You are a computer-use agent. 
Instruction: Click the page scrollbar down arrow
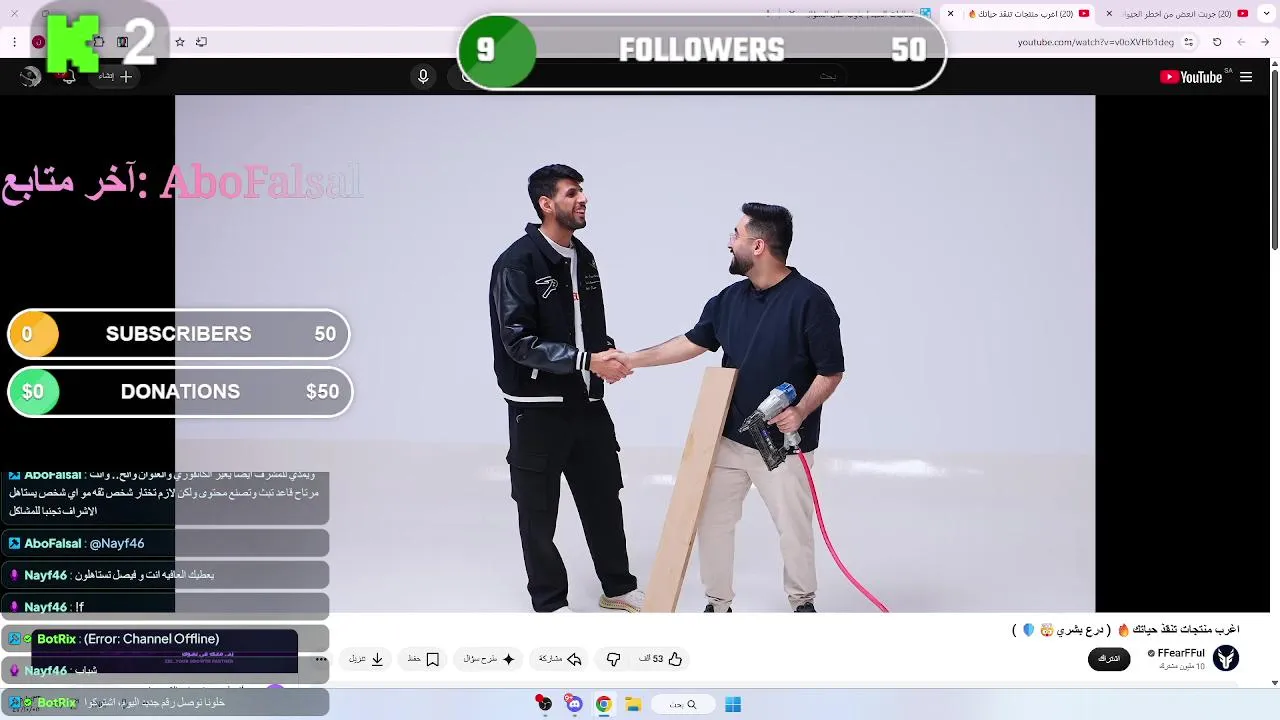[x=1274, y=683]
